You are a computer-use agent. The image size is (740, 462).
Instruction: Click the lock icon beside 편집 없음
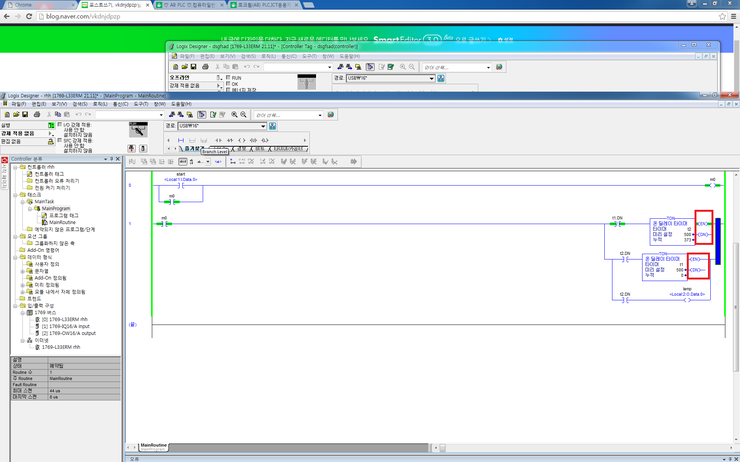click(51, 142)
